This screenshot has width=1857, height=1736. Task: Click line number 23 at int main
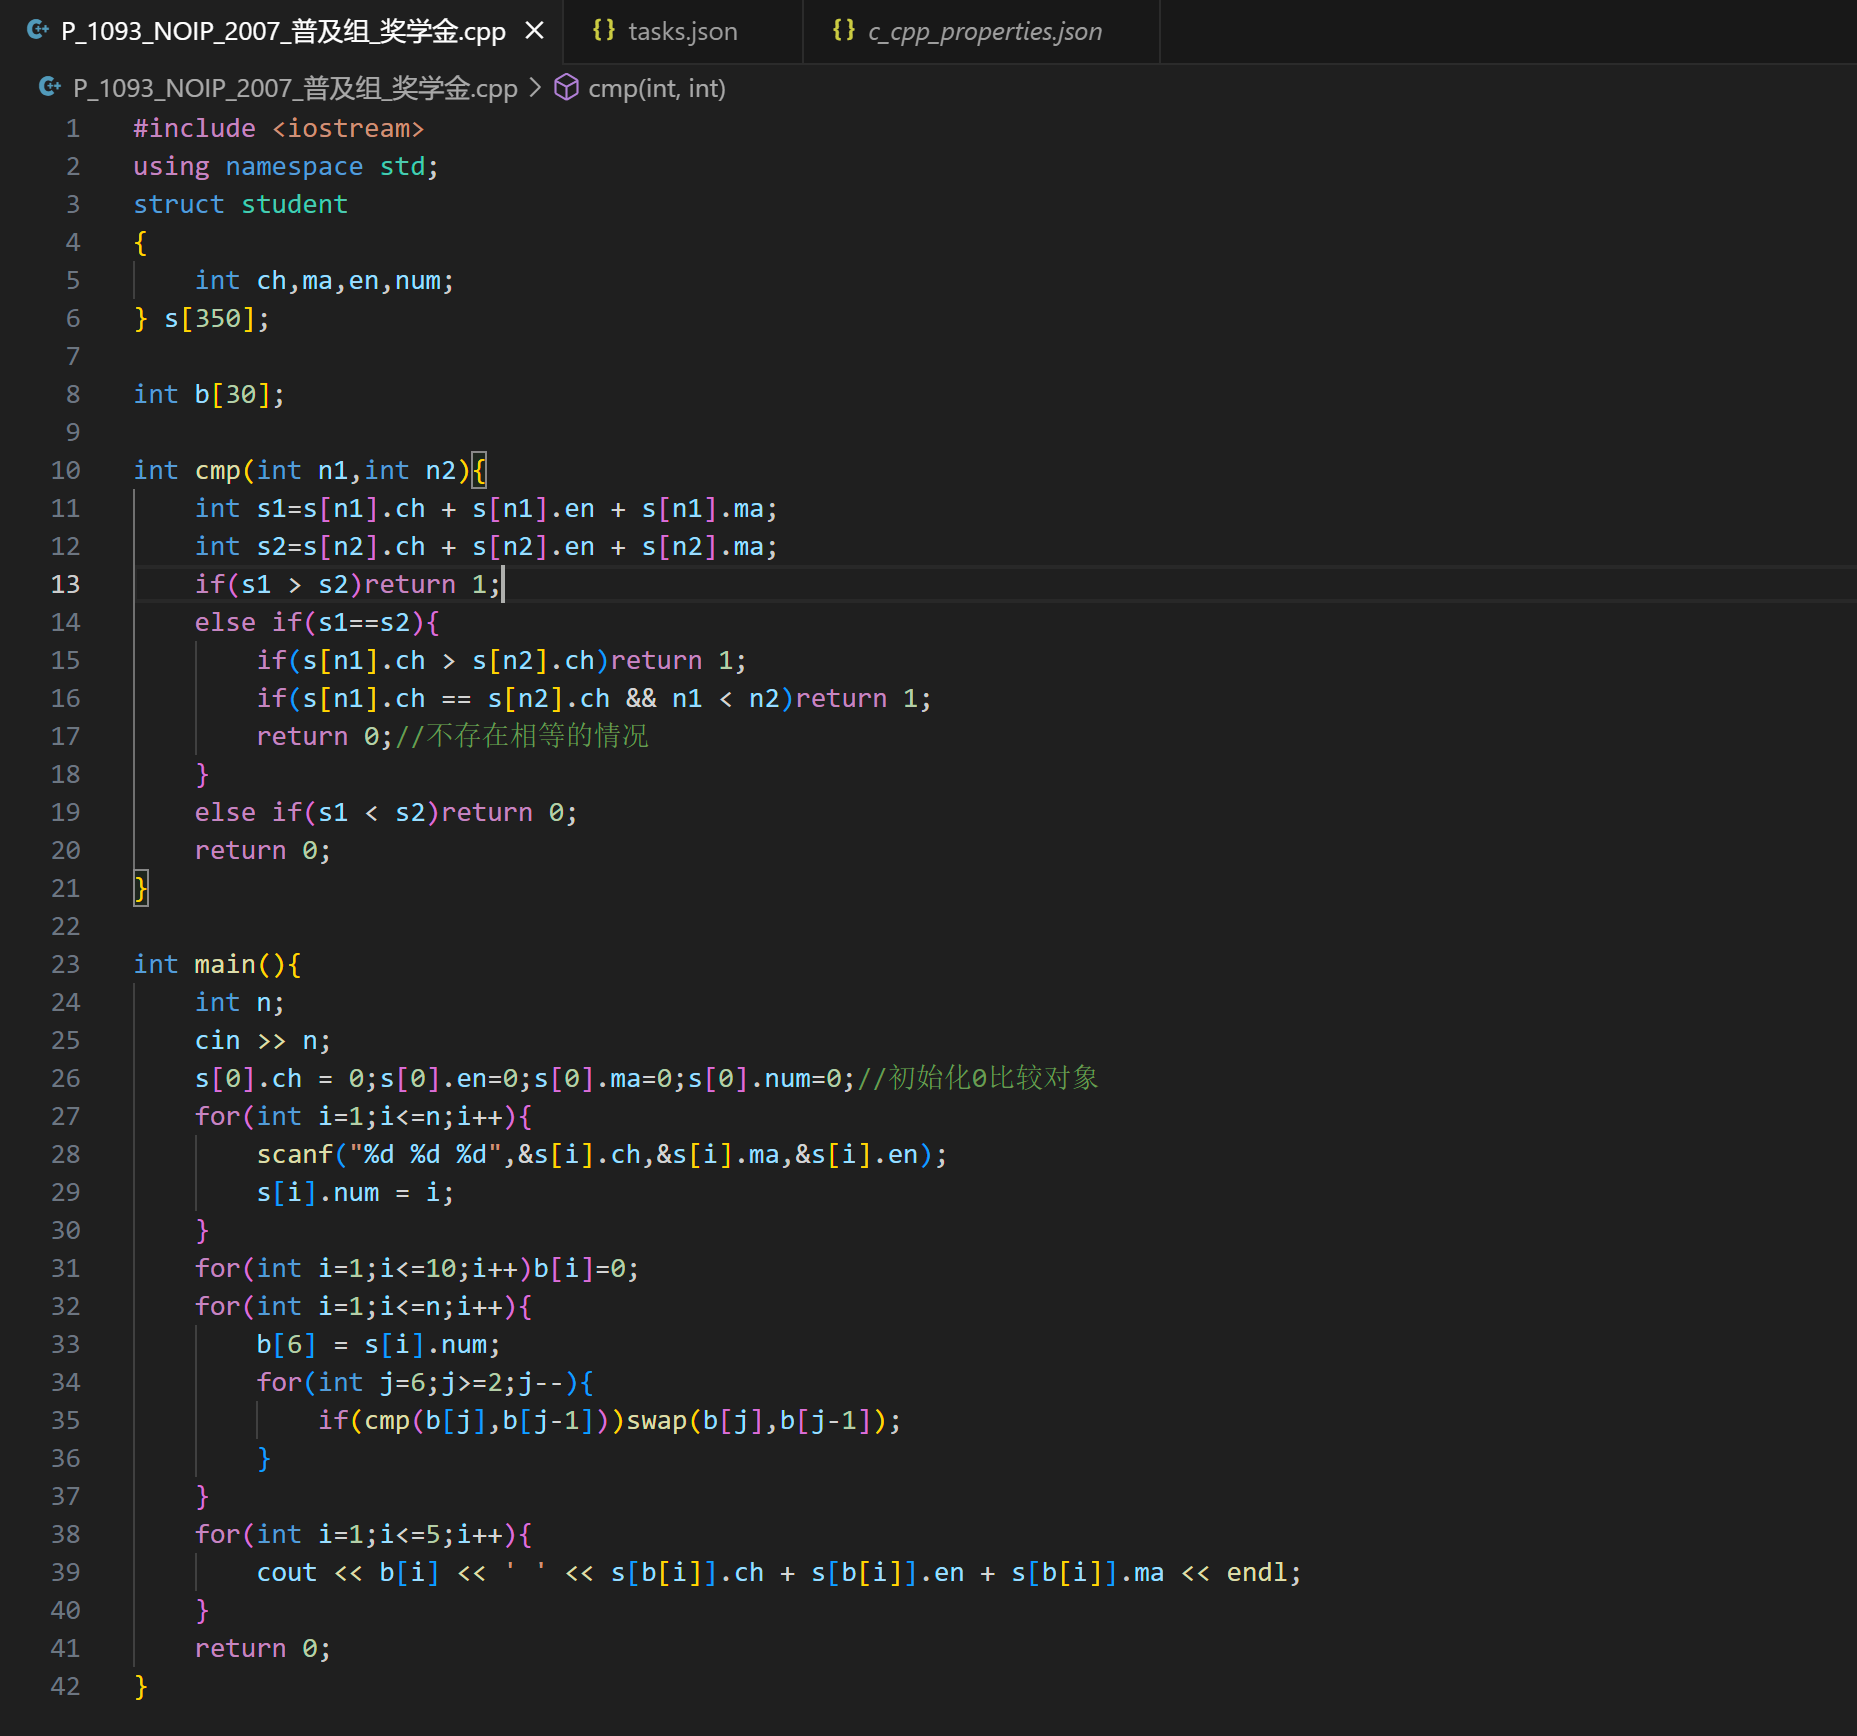point(65,964)
